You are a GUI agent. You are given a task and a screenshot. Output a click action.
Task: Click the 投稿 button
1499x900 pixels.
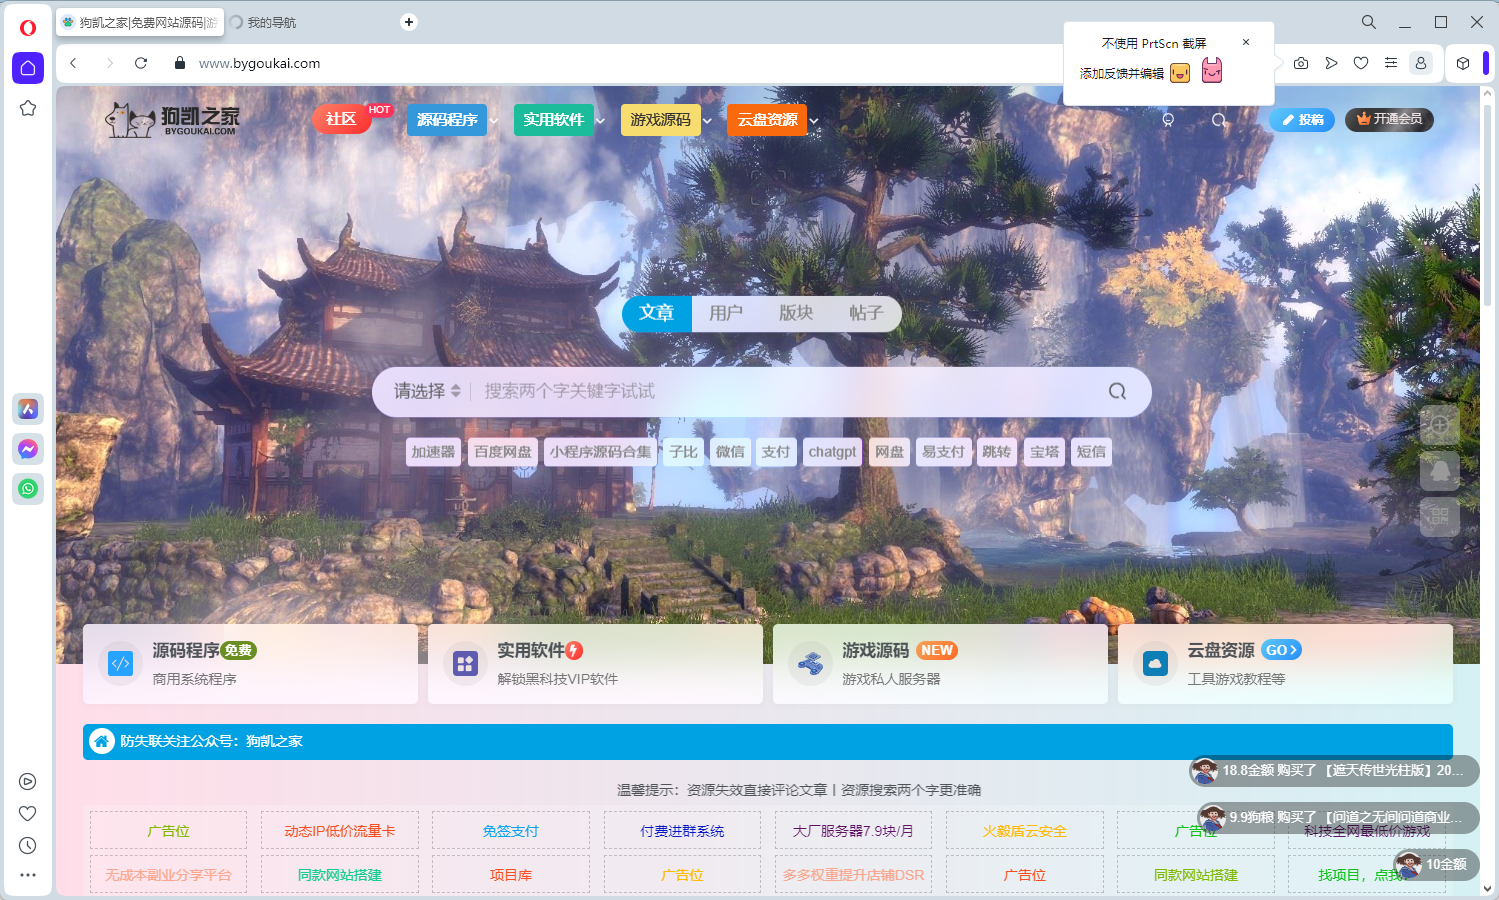(x=1303, y=119)
